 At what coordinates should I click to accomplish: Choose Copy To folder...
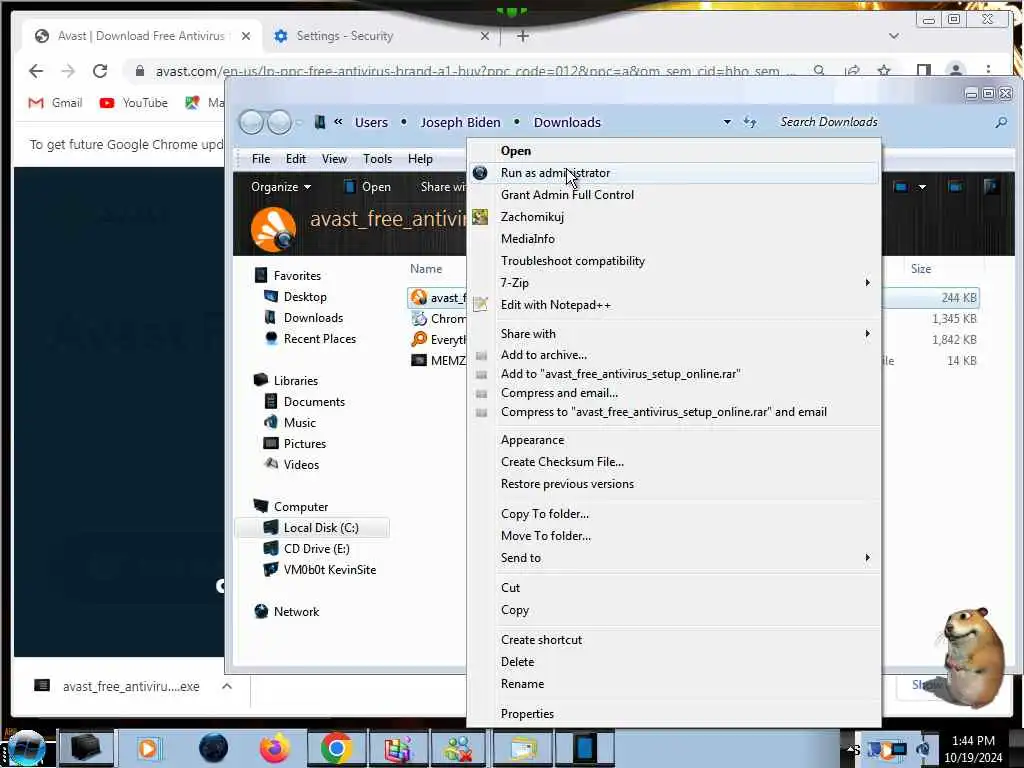673,514
